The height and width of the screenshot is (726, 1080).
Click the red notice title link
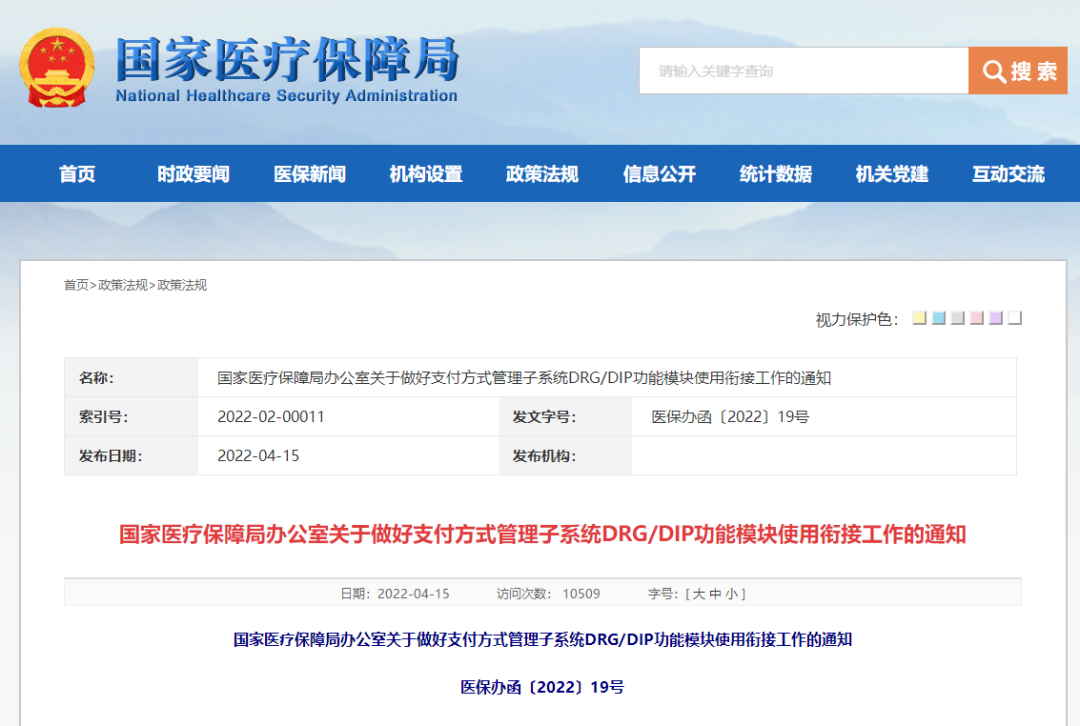(x=540, y=534)
